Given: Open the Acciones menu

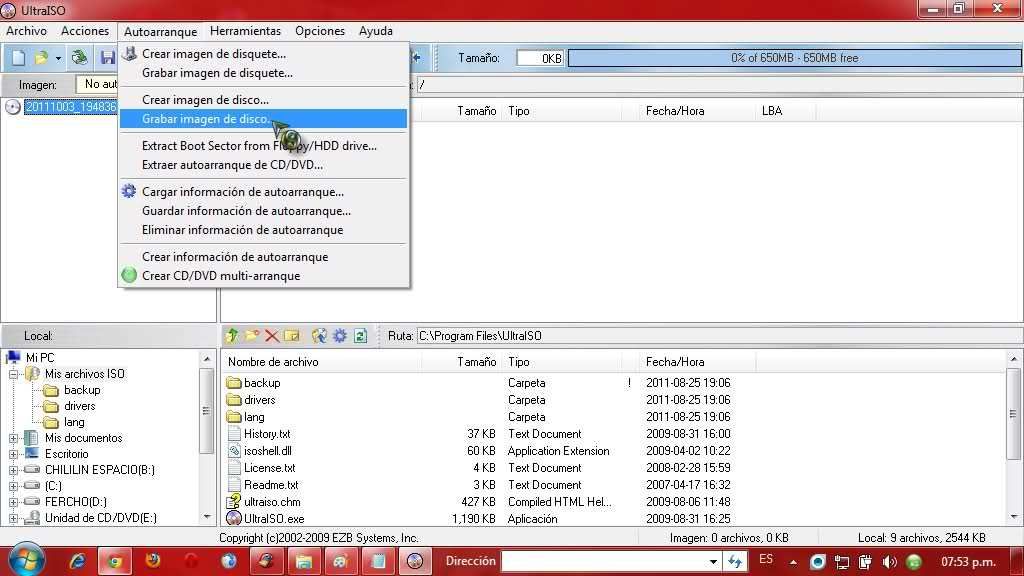Looking at the screenshot, I should coord(85,31).
